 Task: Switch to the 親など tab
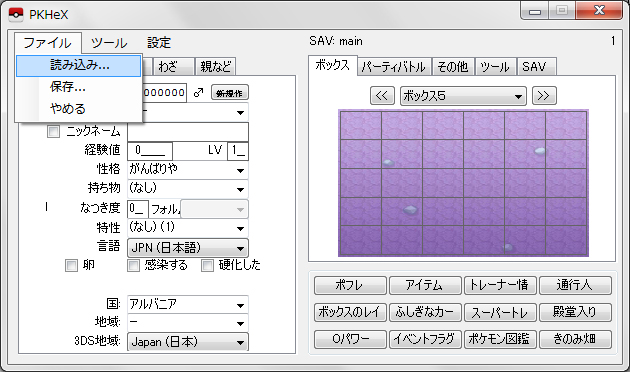coord(215,67)
